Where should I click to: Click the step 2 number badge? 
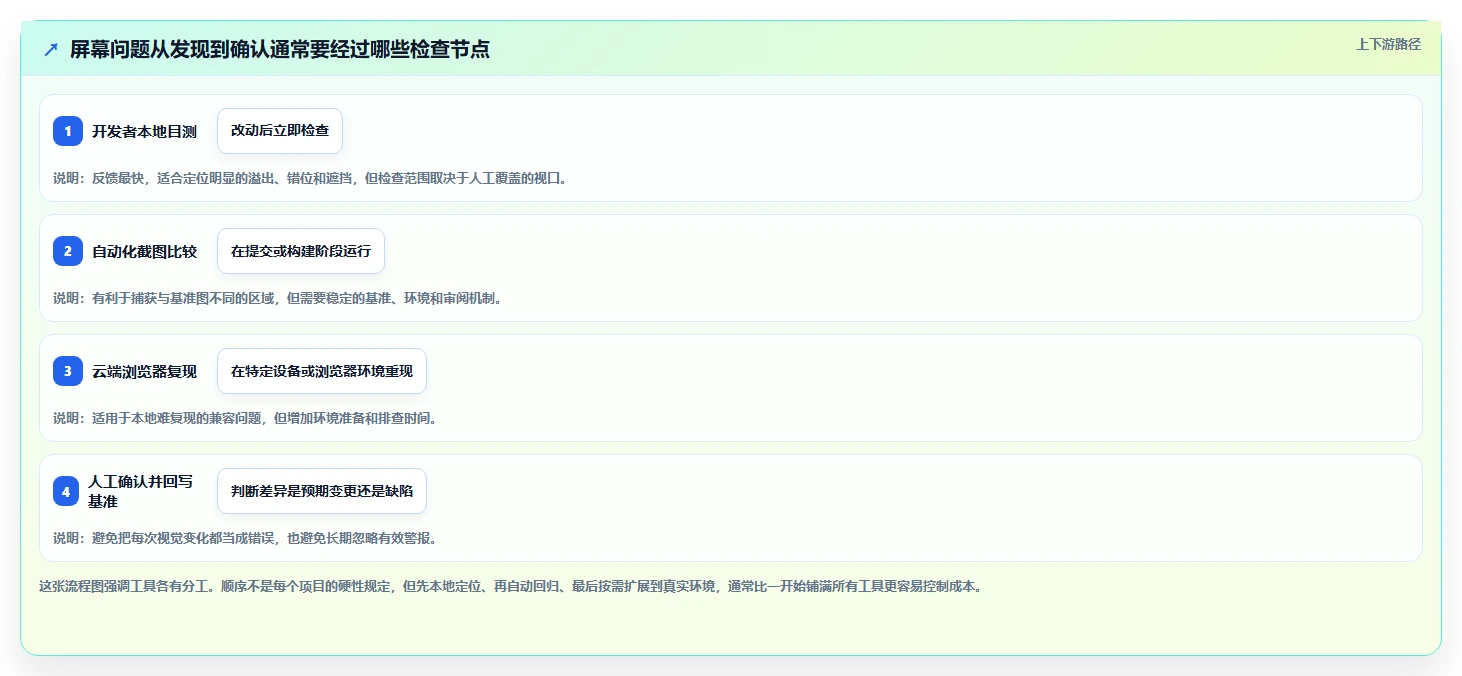tap(68, 251)
